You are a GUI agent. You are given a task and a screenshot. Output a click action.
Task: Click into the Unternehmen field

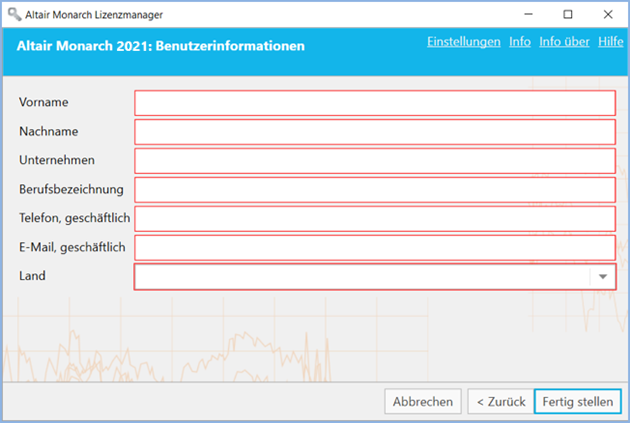tap(375, 161)
